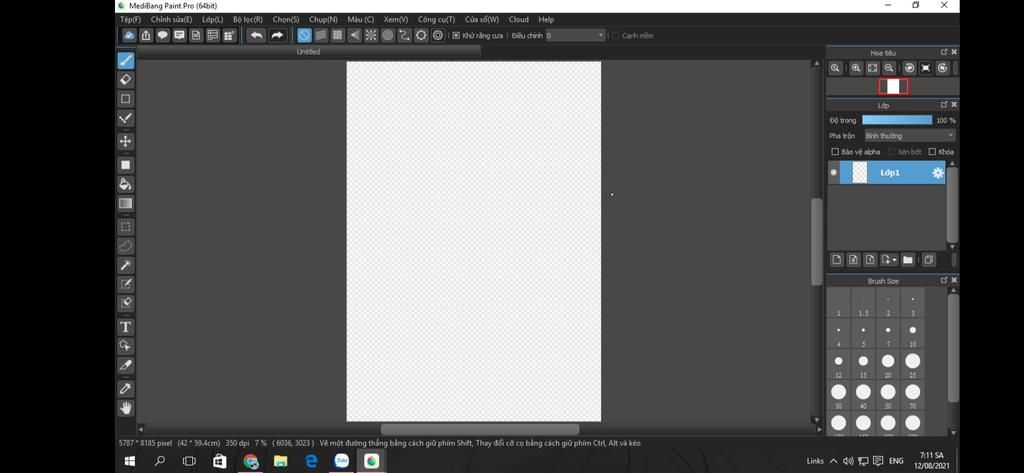Enable concentric circle snap

[x=388, y=35]
